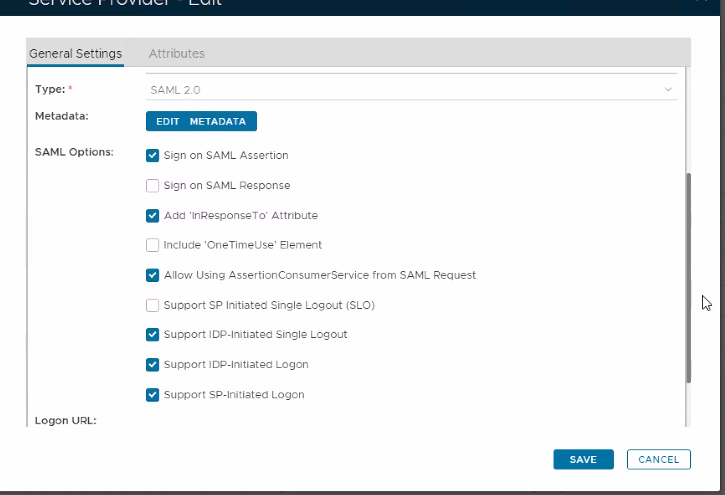Turn off Support IDP-Initiated Logon
Viewport: 725px width, 495px height.
153,364
